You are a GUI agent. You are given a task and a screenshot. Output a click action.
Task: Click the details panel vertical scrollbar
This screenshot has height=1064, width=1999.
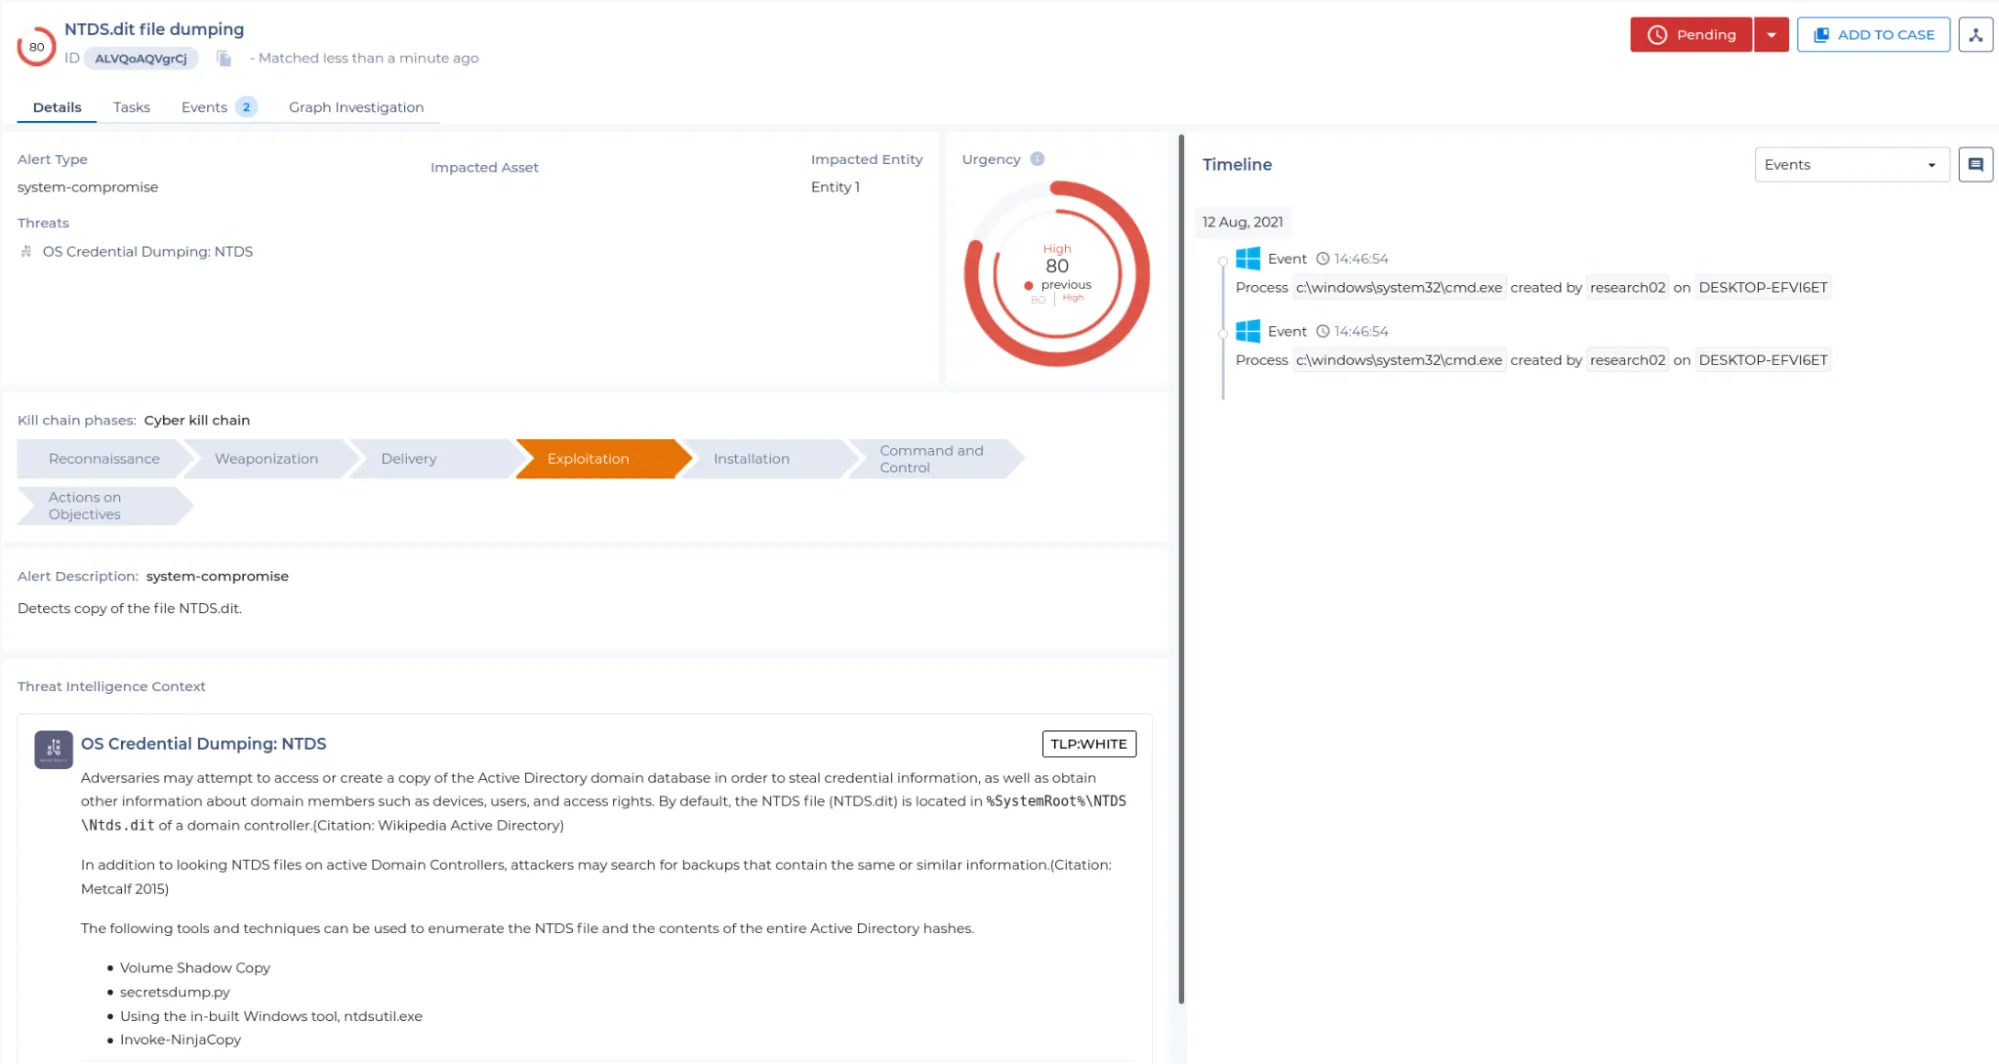1181,569
